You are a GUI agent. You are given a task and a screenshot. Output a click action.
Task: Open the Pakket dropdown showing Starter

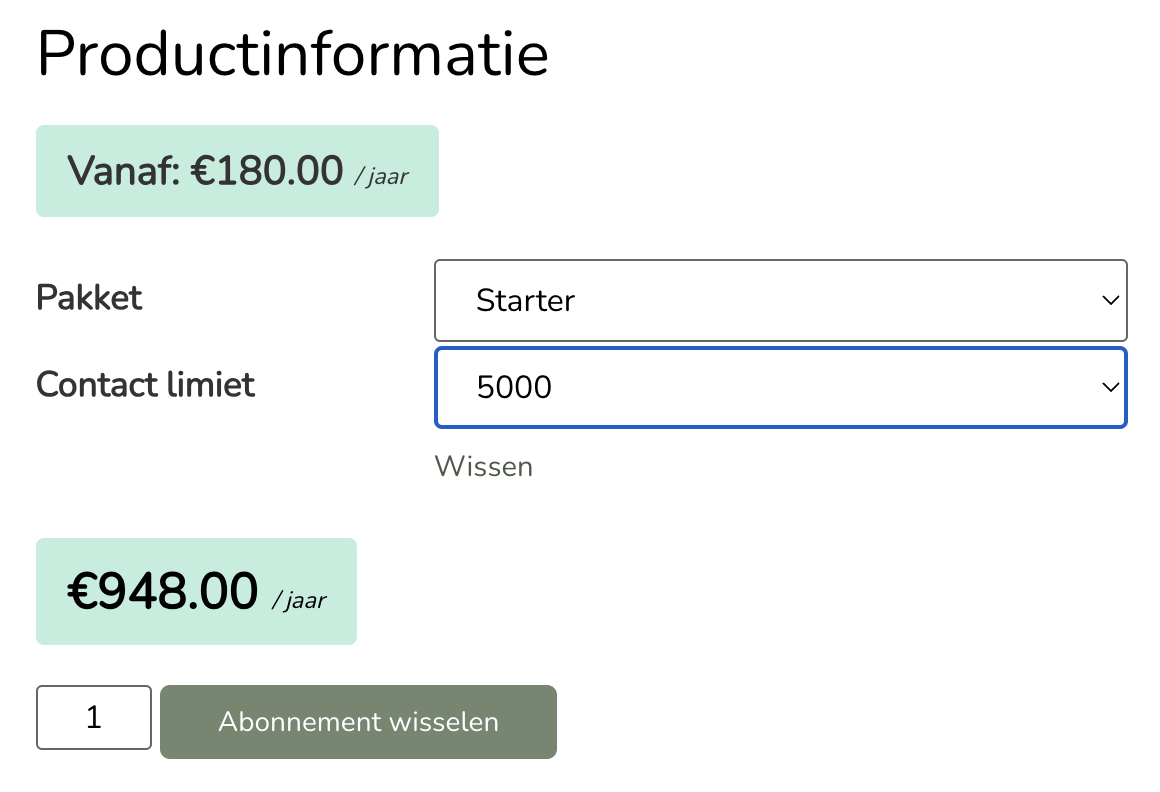tap(780, 300)
